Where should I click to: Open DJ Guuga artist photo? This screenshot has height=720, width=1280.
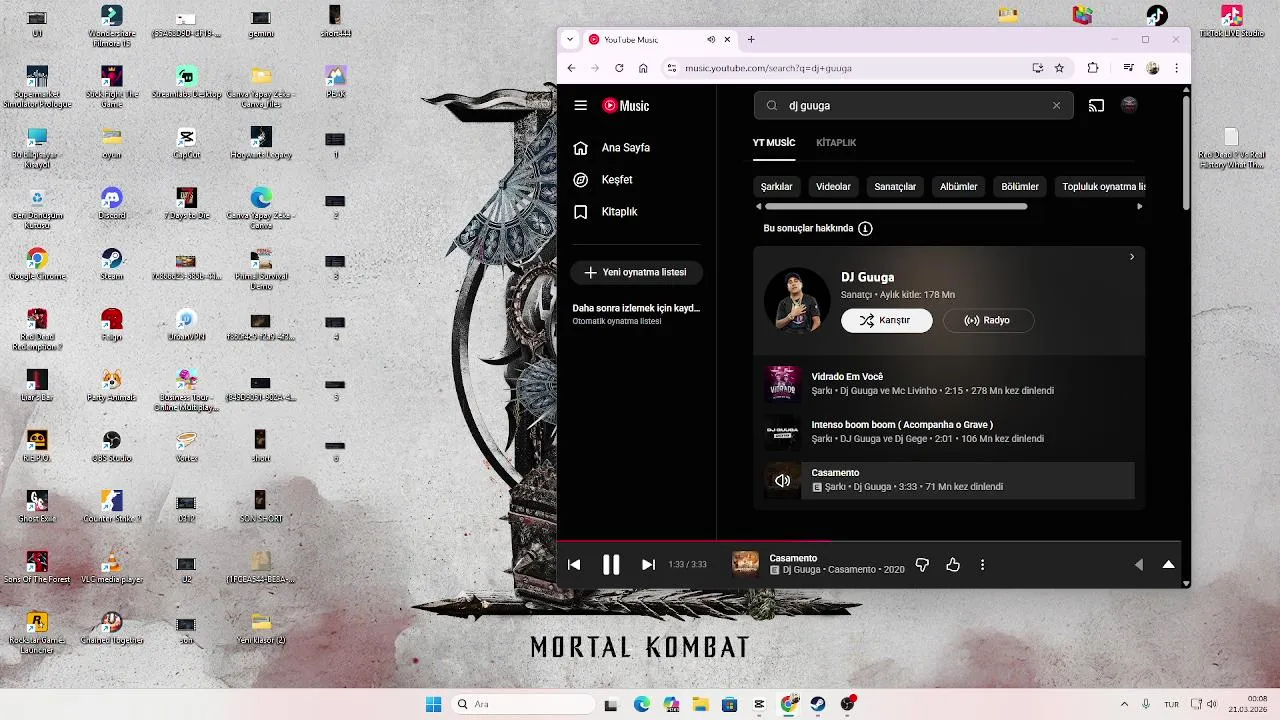click(797, 300)
